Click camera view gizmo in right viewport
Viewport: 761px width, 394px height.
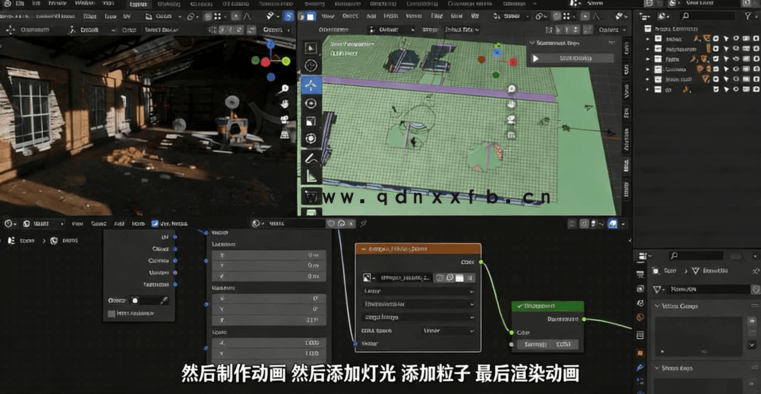click(511, 119)
